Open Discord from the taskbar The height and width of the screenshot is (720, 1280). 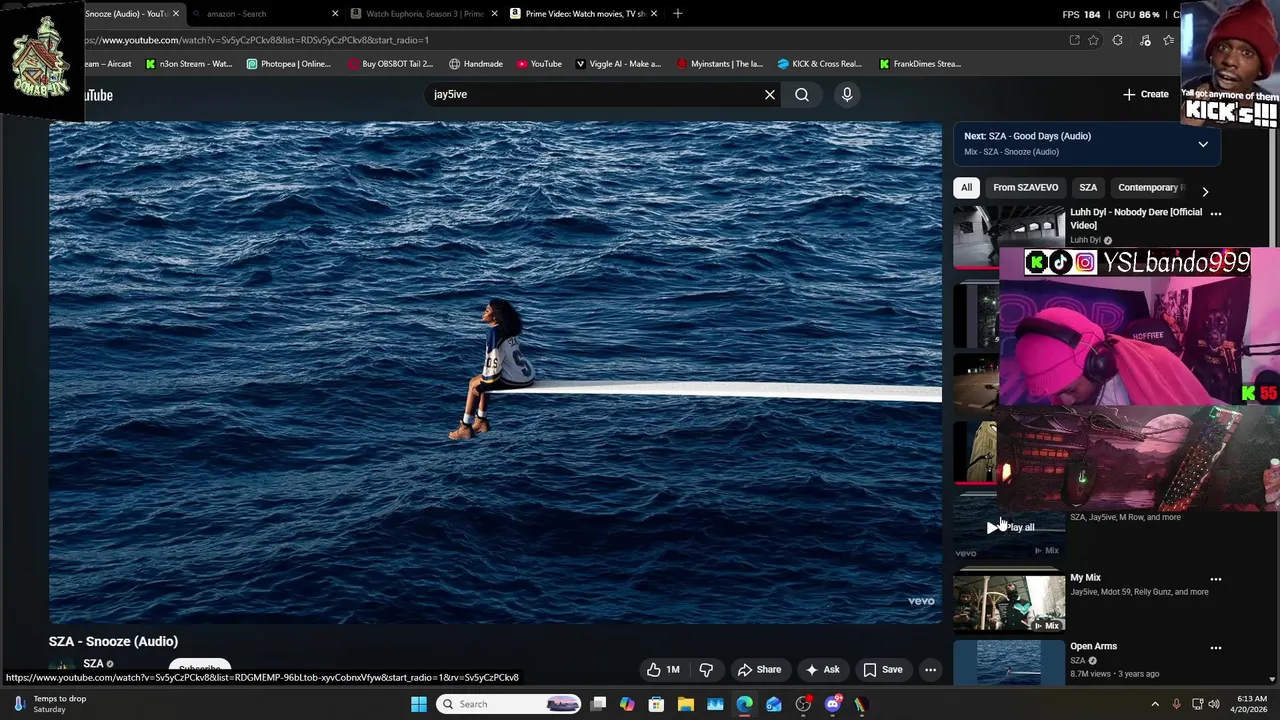pos(833,704)
